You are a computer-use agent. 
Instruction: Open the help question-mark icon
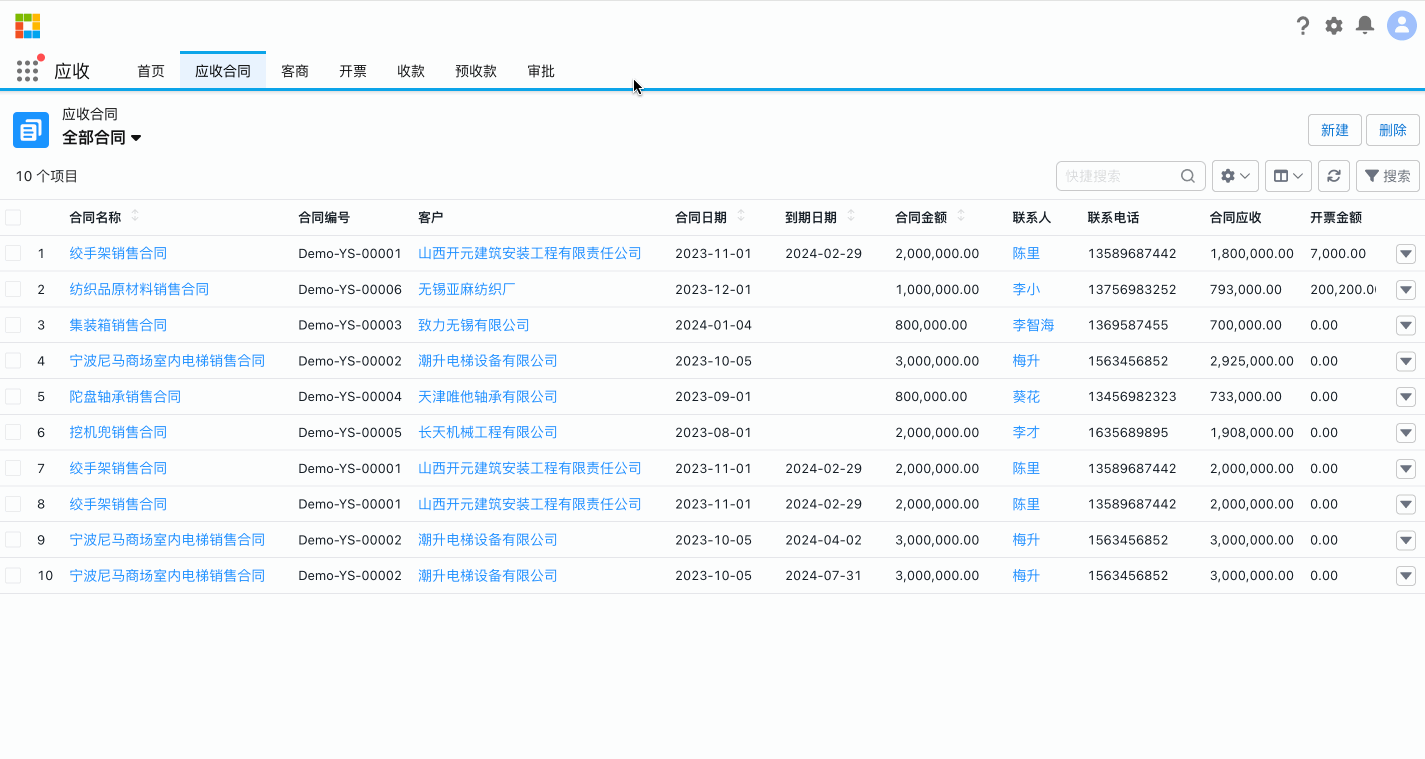(x=1303, y=26)
